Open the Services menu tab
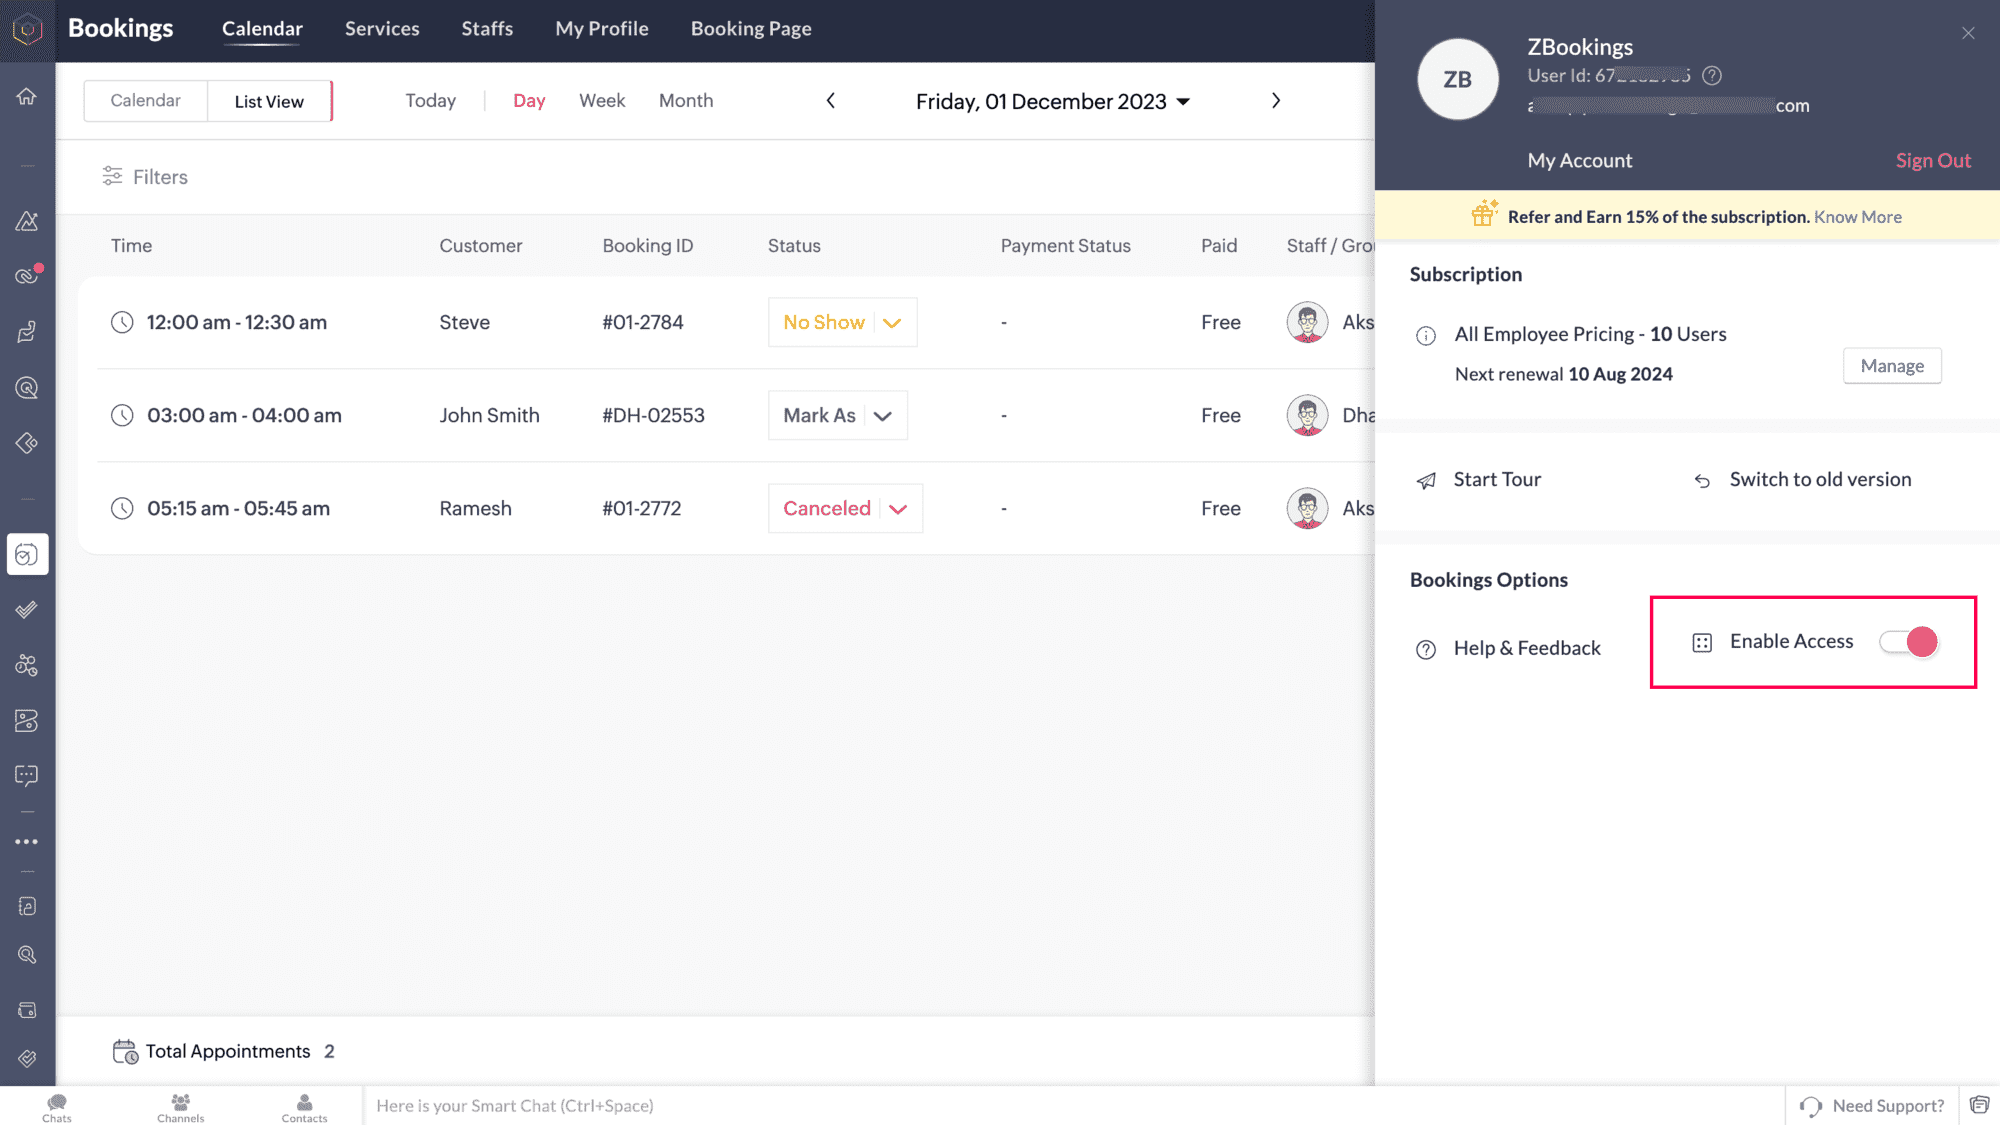This screenshot has width=2000, height=1125. click(382, 29)
